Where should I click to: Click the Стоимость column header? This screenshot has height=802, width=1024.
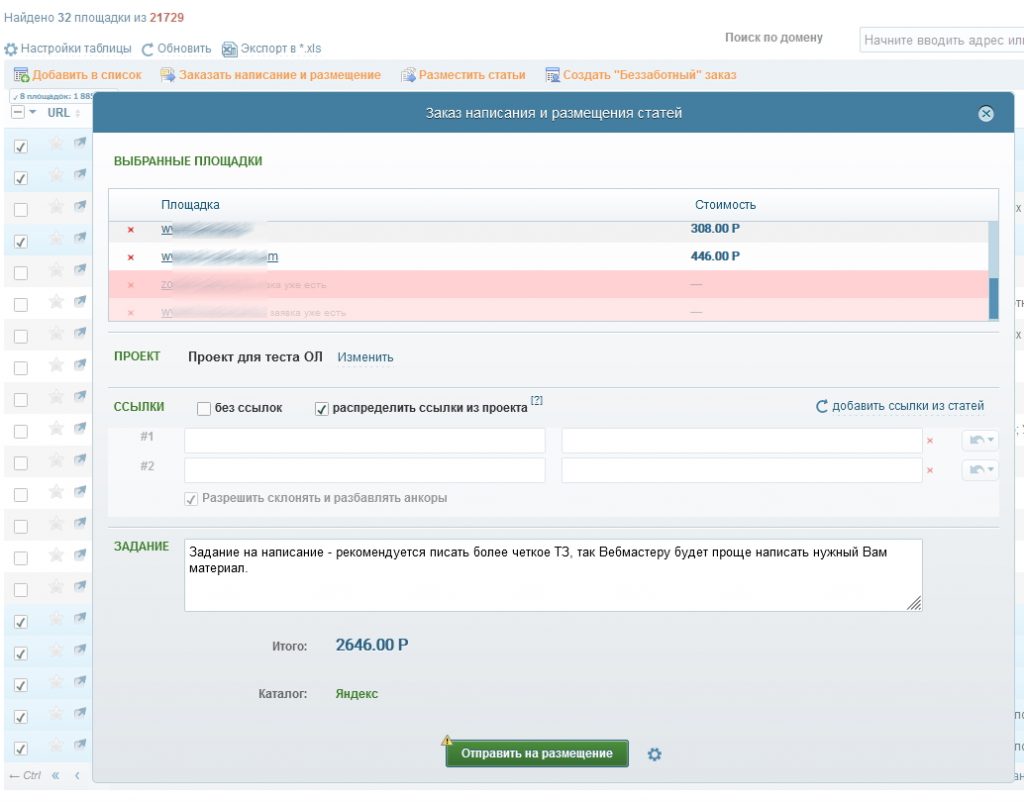tap(725, 205)
